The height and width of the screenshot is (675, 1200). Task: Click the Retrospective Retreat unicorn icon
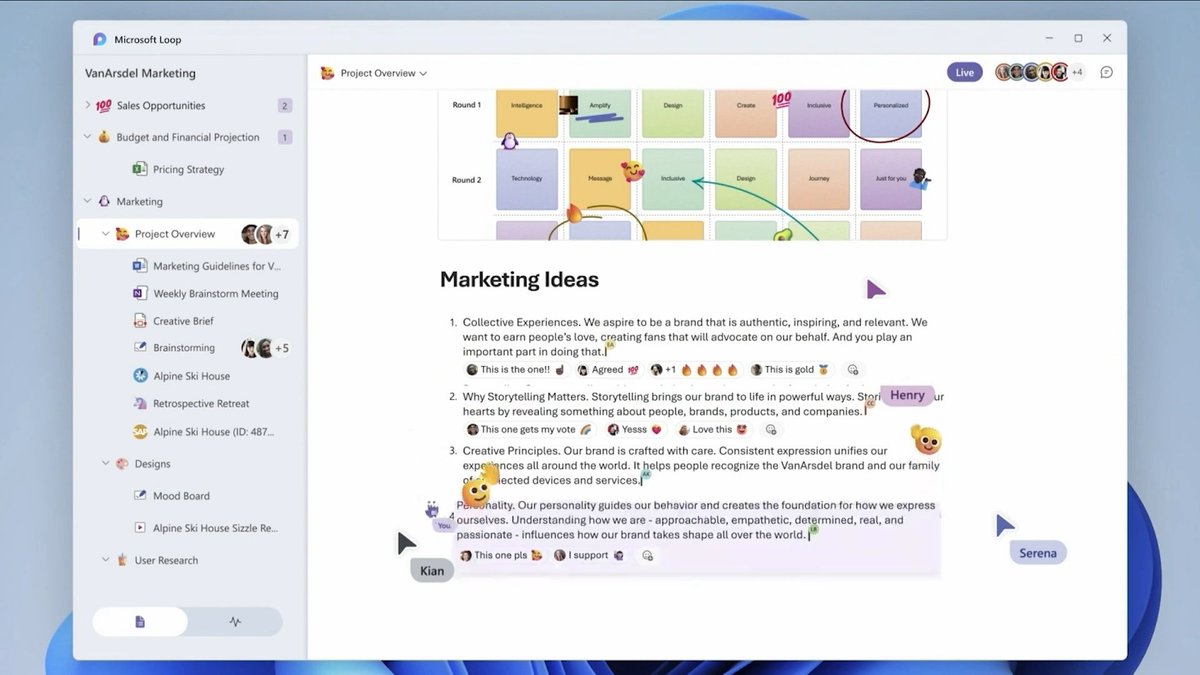(x=140, y=404)
